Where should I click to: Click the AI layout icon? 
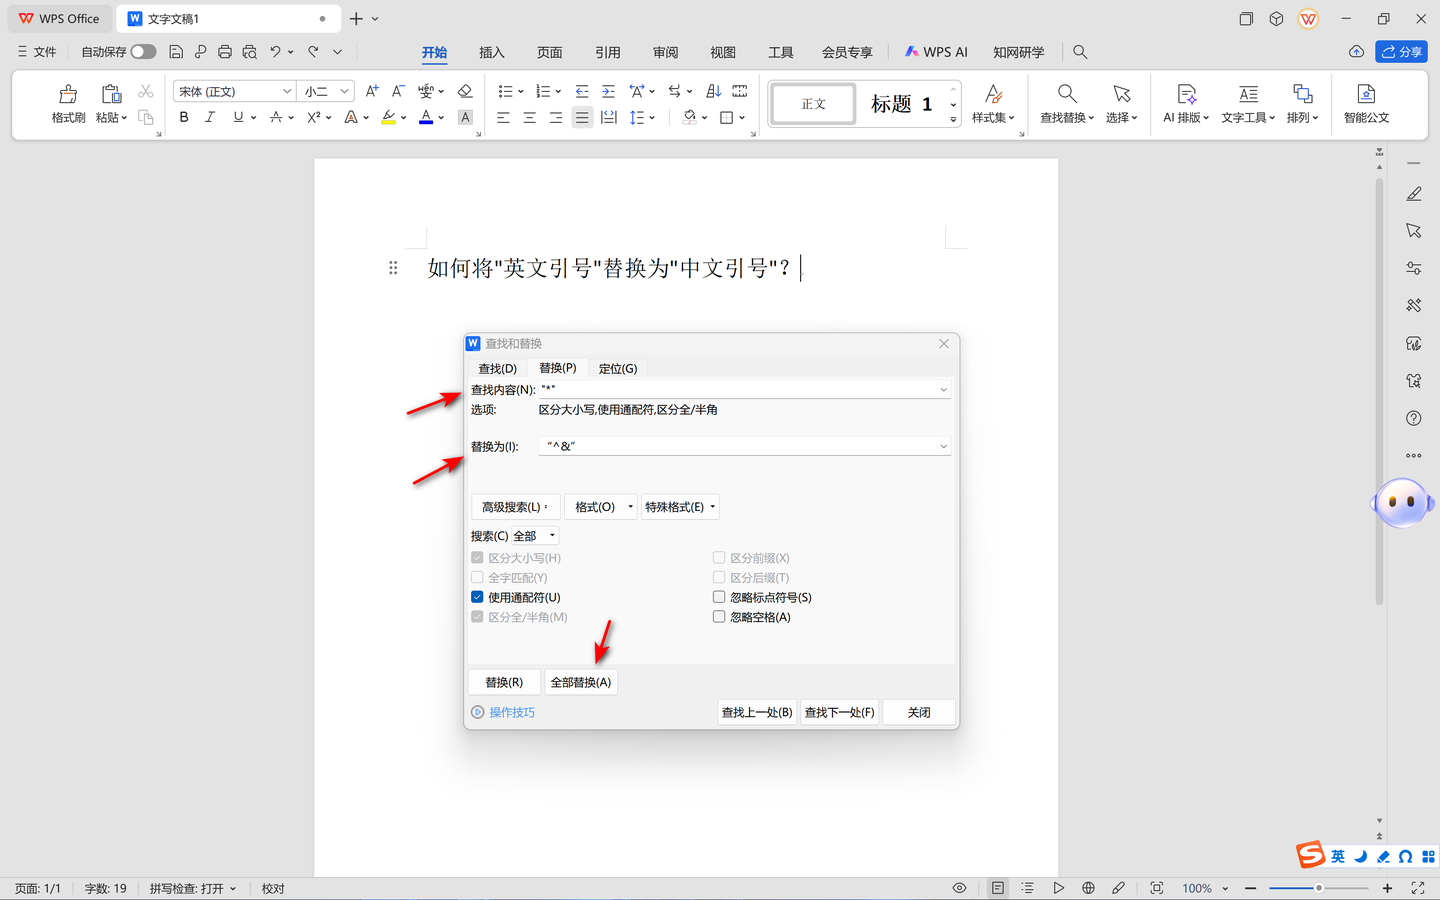pyautogui.click(x=1186, y=95)
